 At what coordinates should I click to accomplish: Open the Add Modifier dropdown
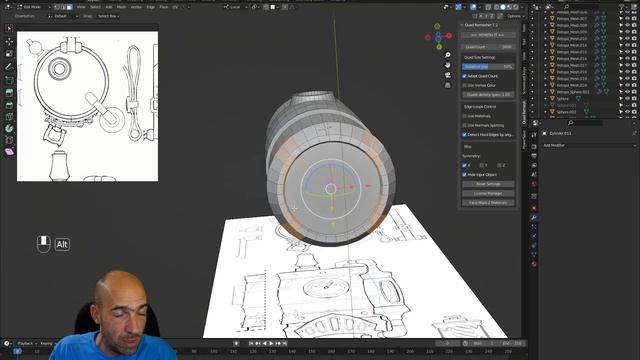coord(589,145)
